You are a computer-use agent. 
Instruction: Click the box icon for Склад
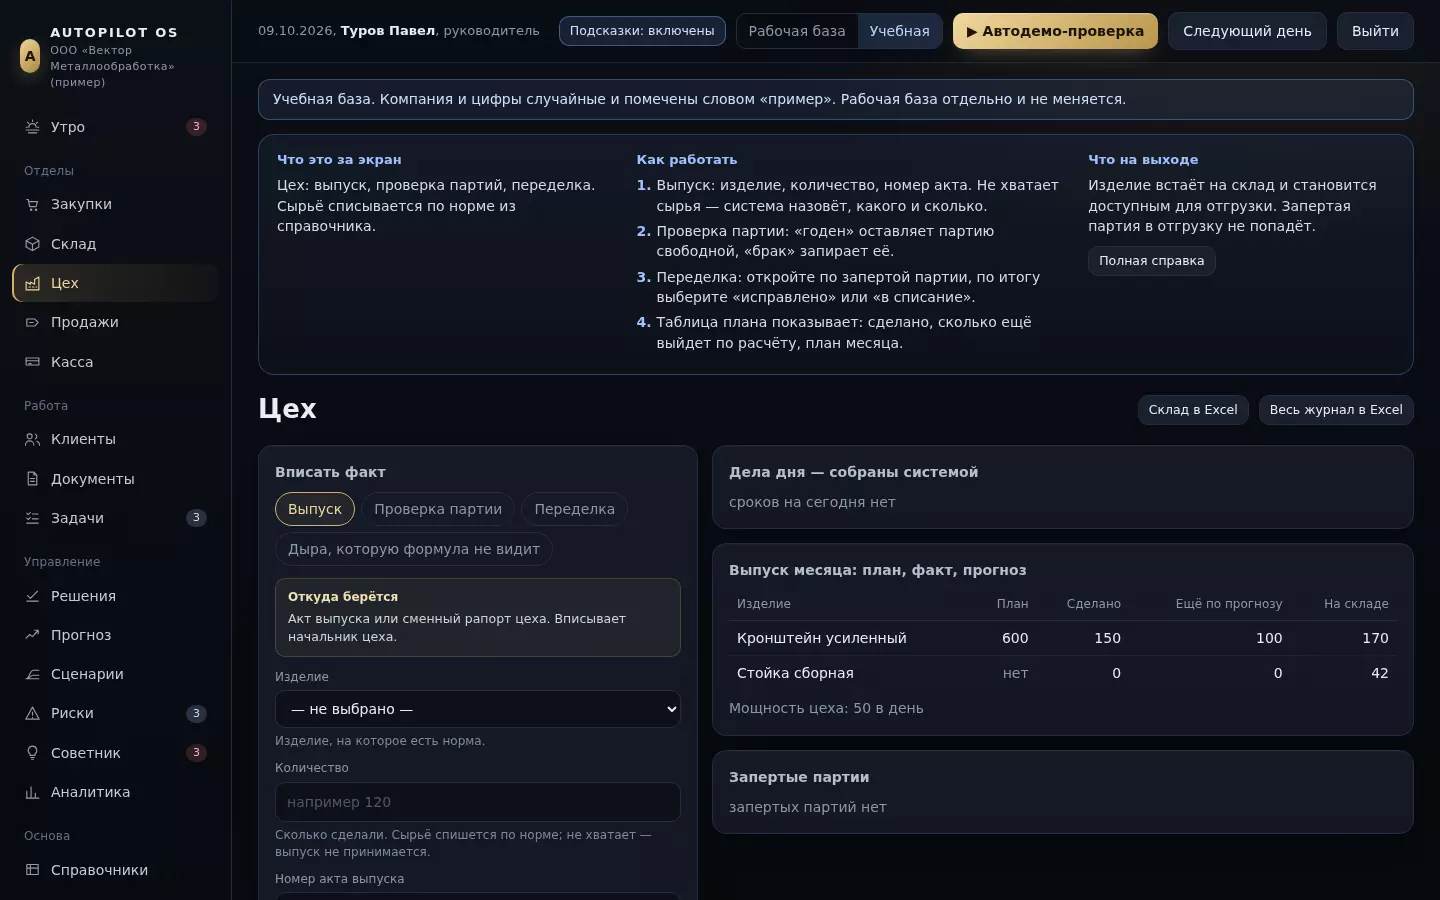pyautogui.click(x=32, y=244)
